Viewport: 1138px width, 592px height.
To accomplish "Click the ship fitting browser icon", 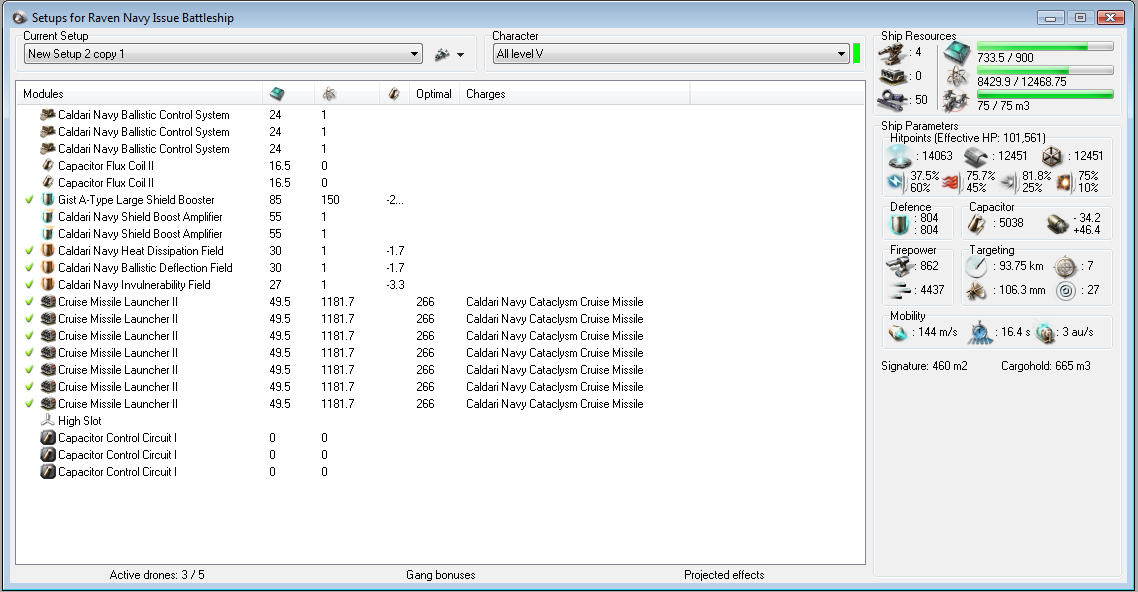I will 441,54.
